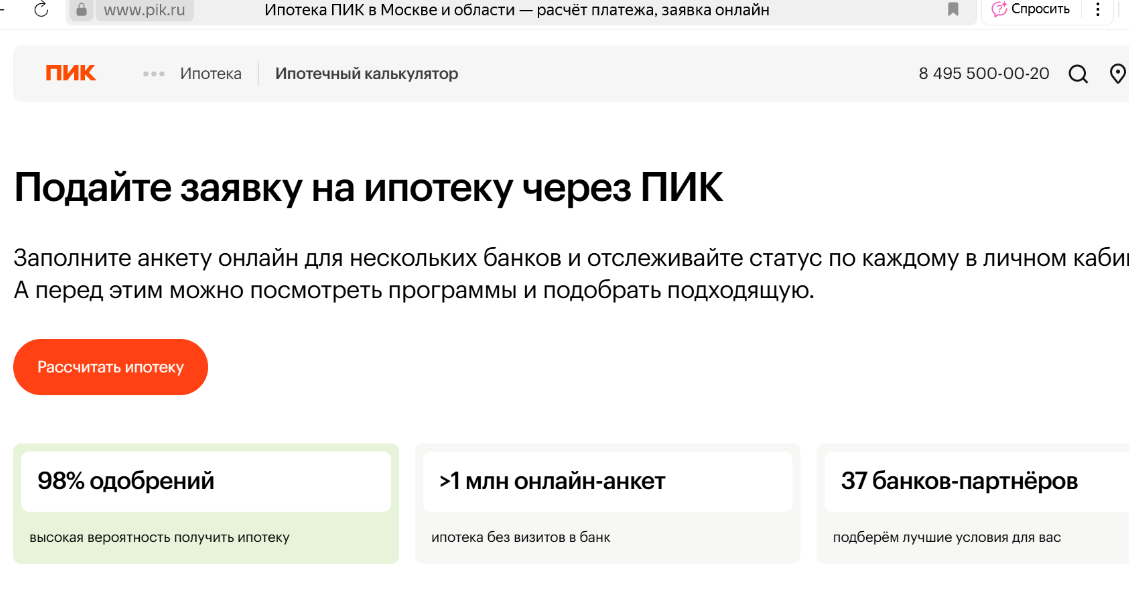
Task: Bookmark this page with the bookmark icon
Action: click(953, 9)
